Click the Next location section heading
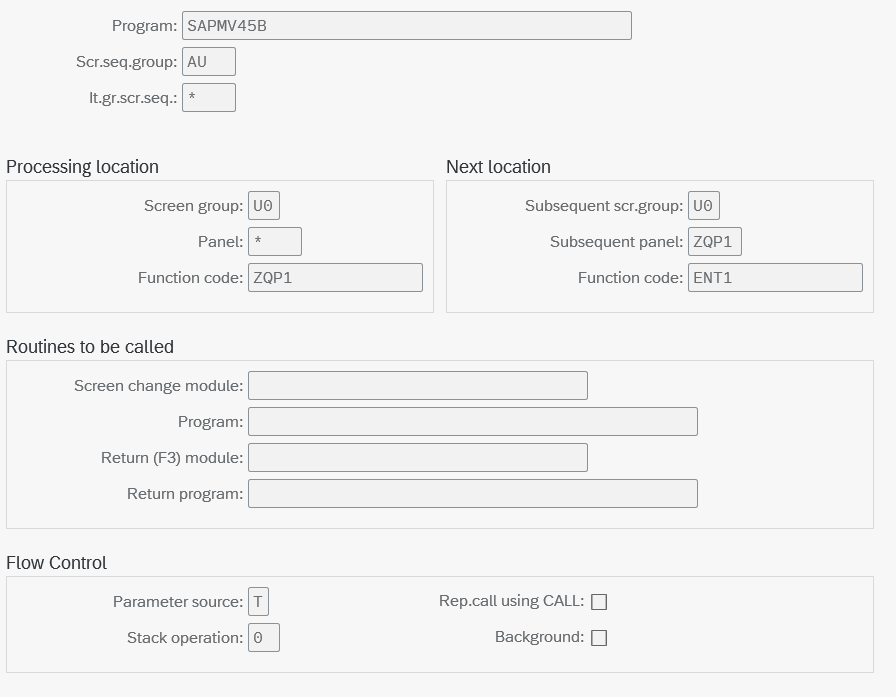 (x=498, y=167)
